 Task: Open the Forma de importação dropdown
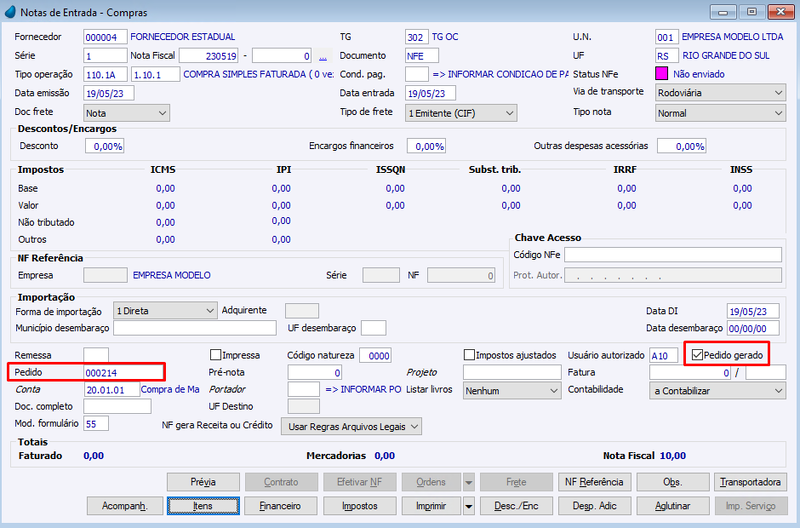[165, 311]
